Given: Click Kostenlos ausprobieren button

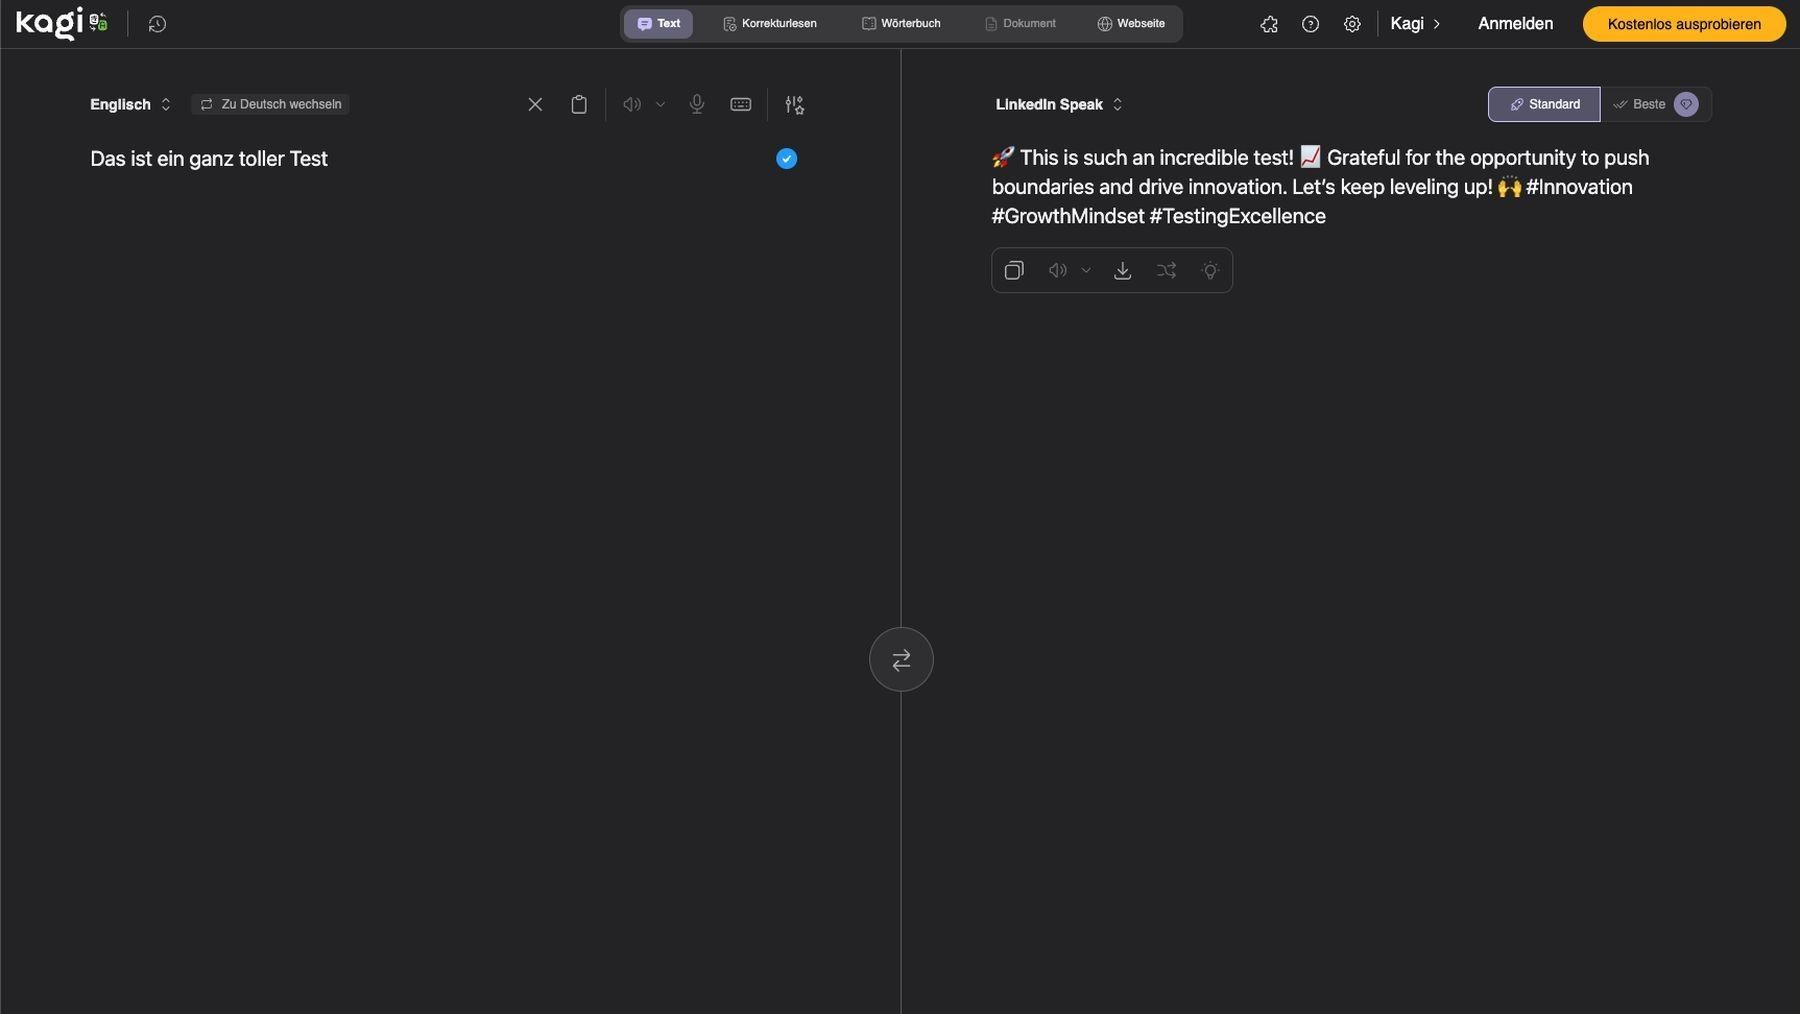Looking at the screenshot, I should [x=1683, y=24].
